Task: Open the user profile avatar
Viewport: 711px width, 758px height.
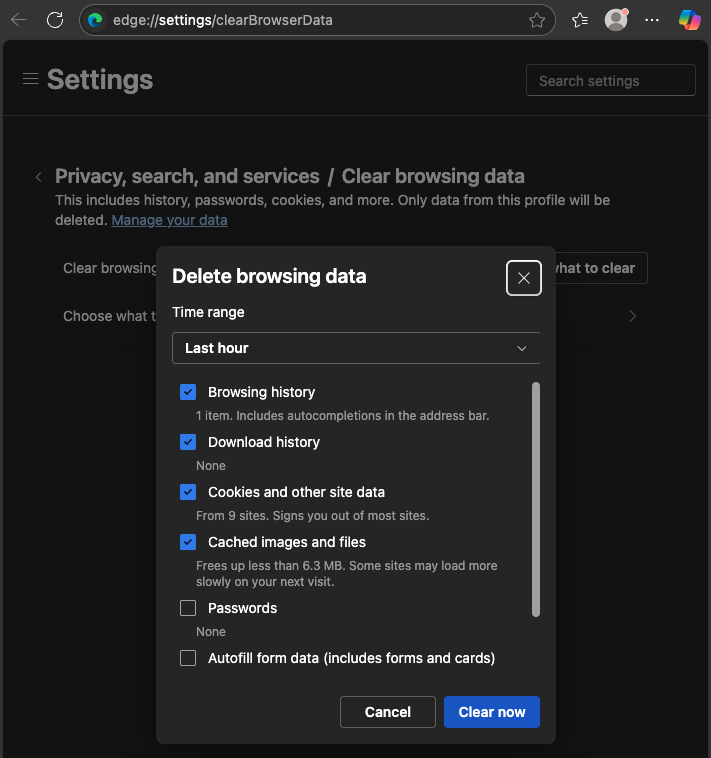Action: [617, 20]
